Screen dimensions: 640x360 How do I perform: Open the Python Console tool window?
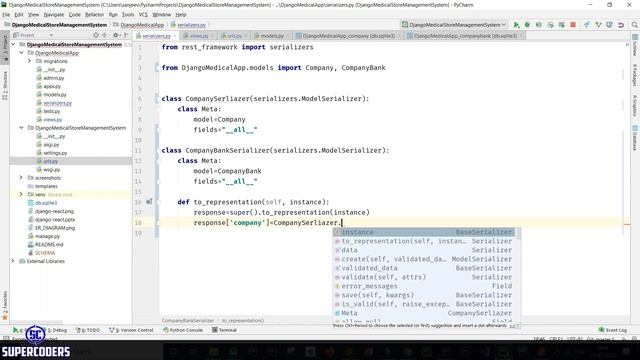coord(183,330)
